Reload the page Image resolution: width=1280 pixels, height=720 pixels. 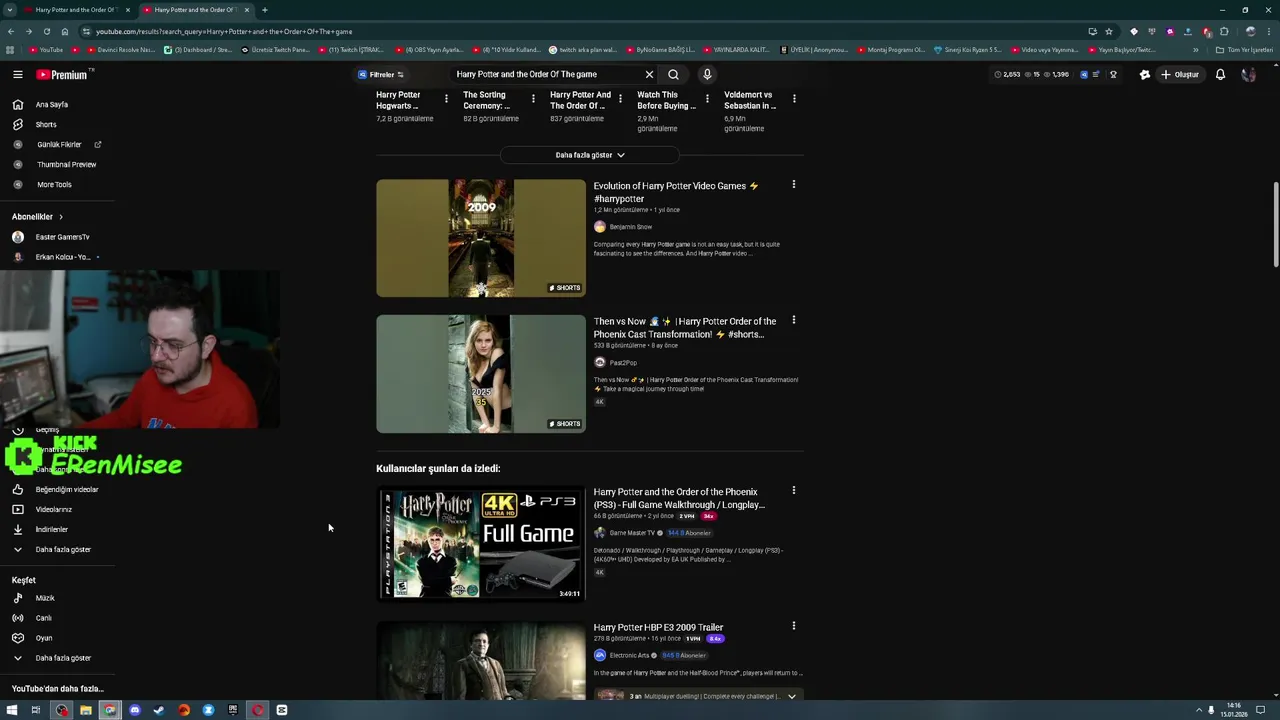point(46,31)
